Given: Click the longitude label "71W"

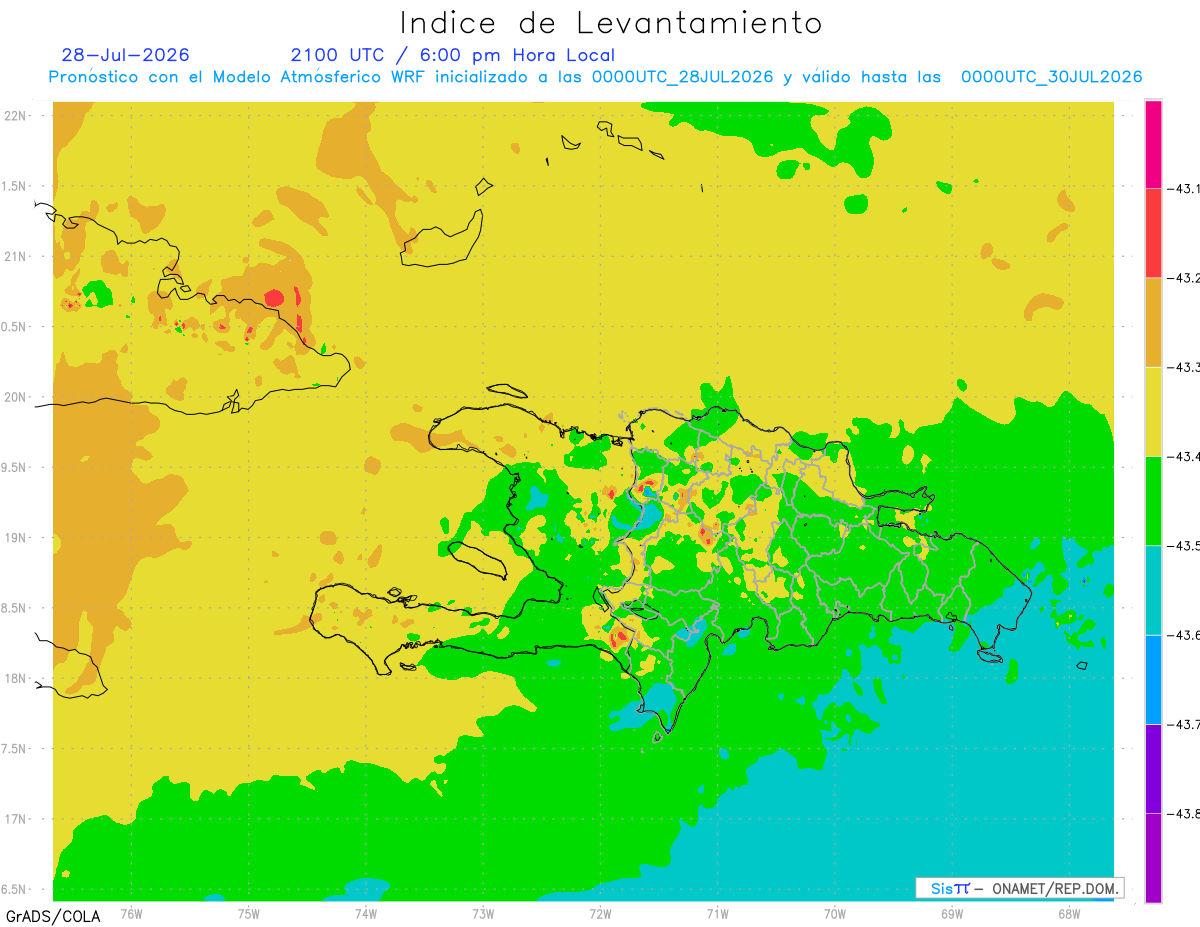Looking at the screenshot, I should coord(717,913).
